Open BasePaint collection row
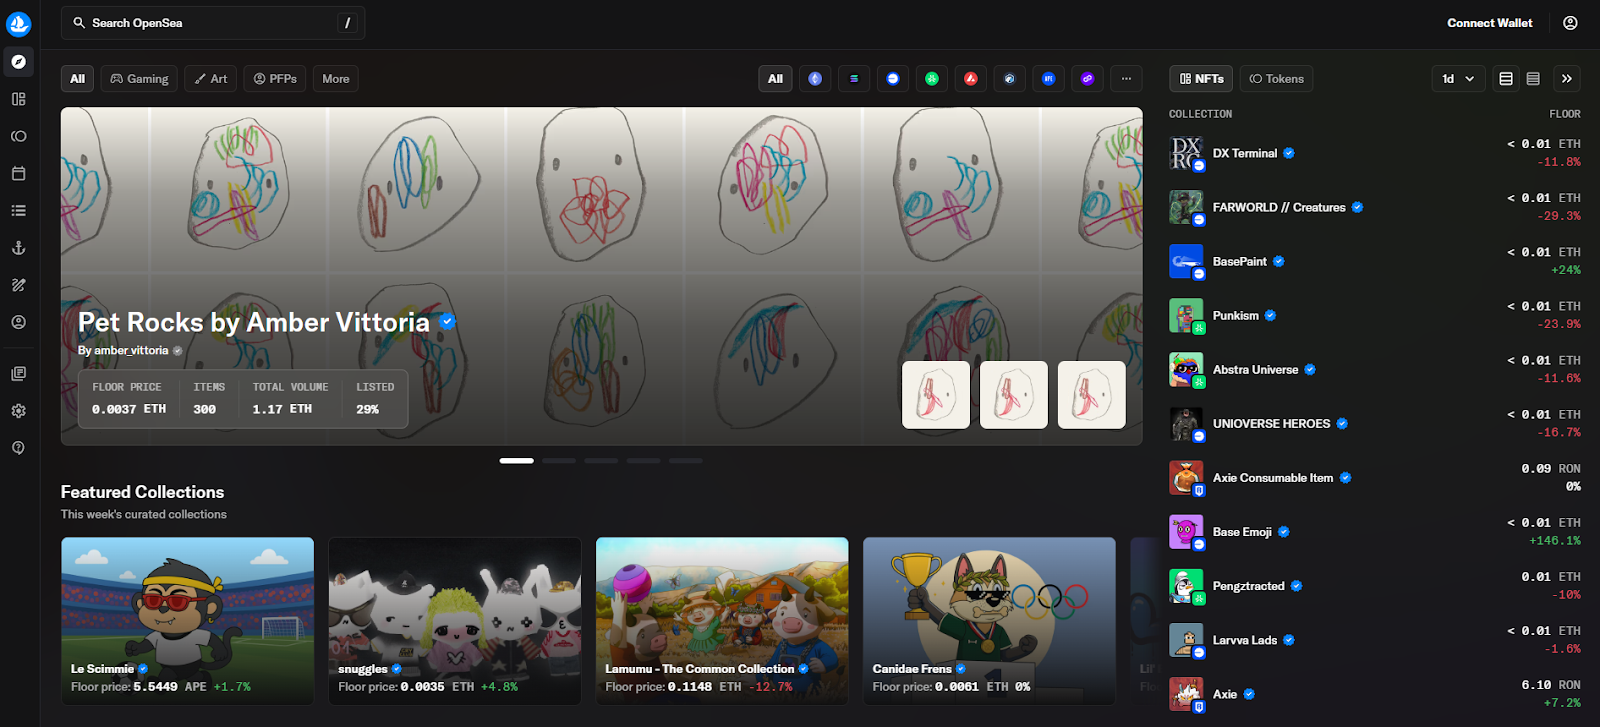The image size is (1600, 727). tap(1375, 261)
